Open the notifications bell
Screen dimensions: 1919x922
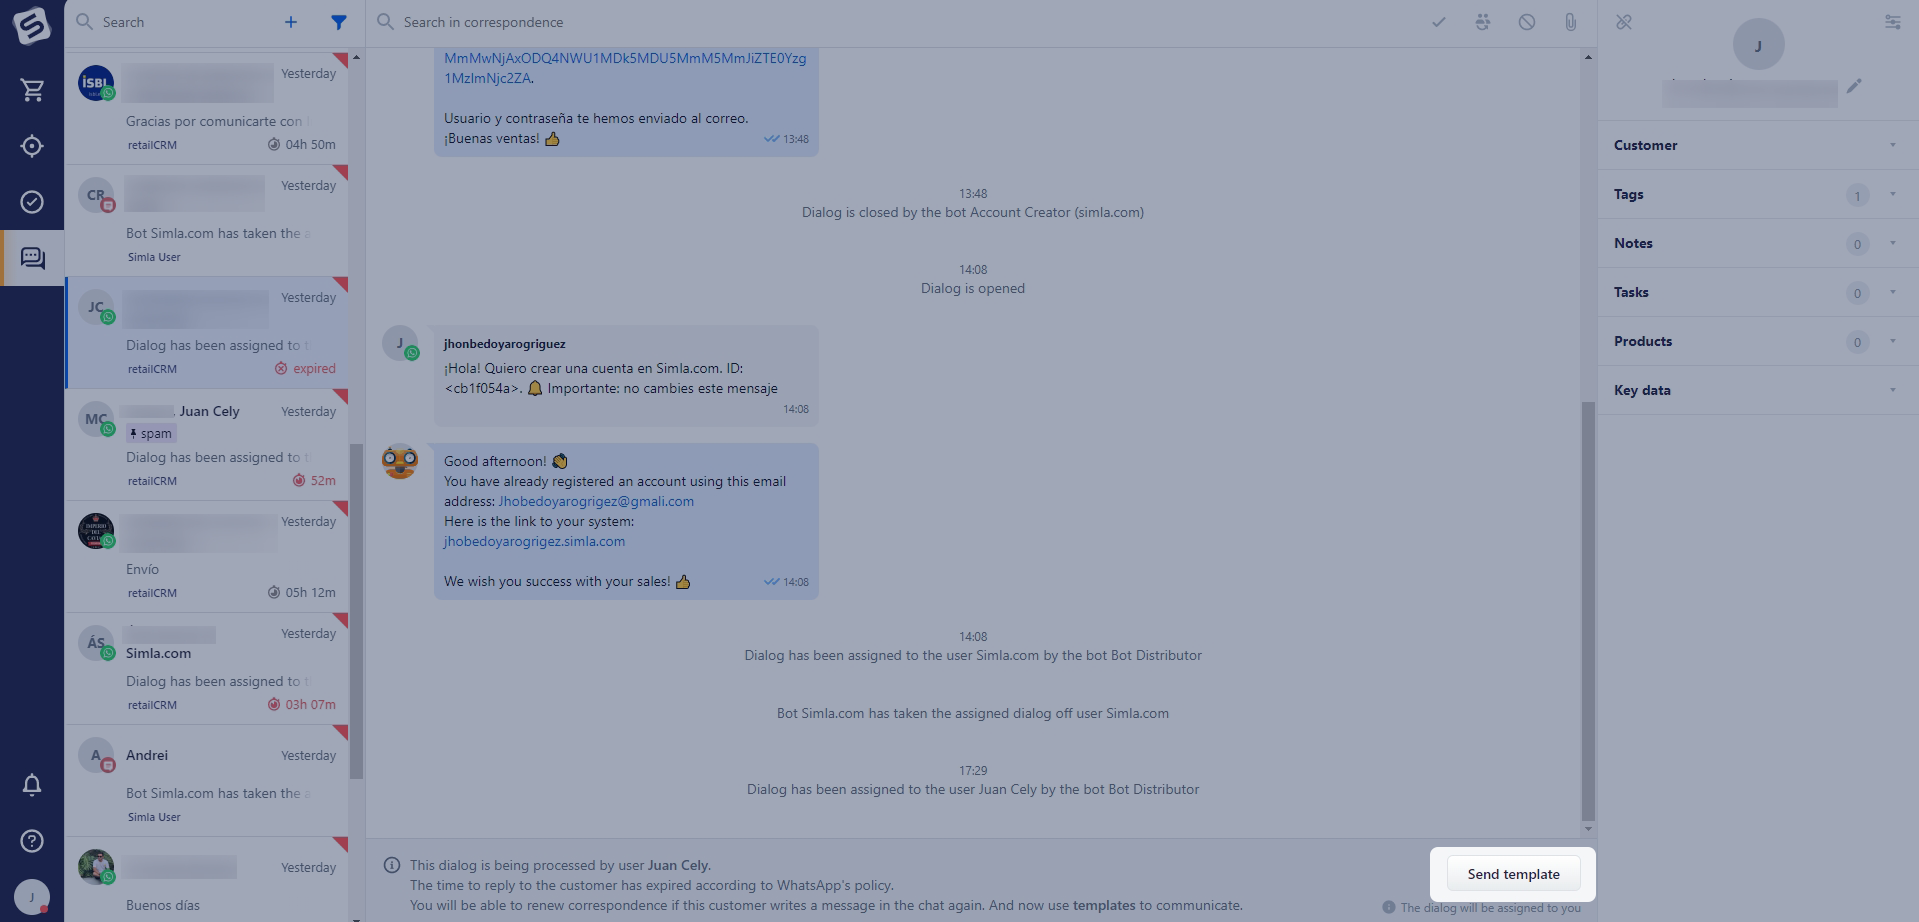[32, 785]
